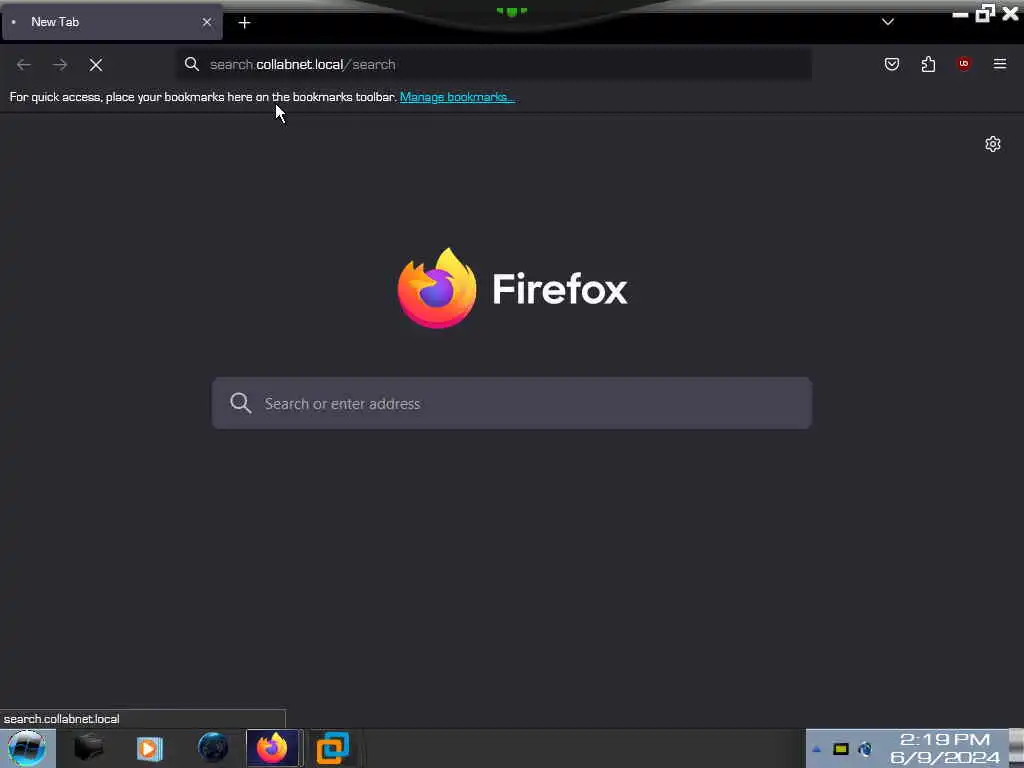
Task: Open the Extensions puzzle-piece menu
Action: tap(928, 64)
